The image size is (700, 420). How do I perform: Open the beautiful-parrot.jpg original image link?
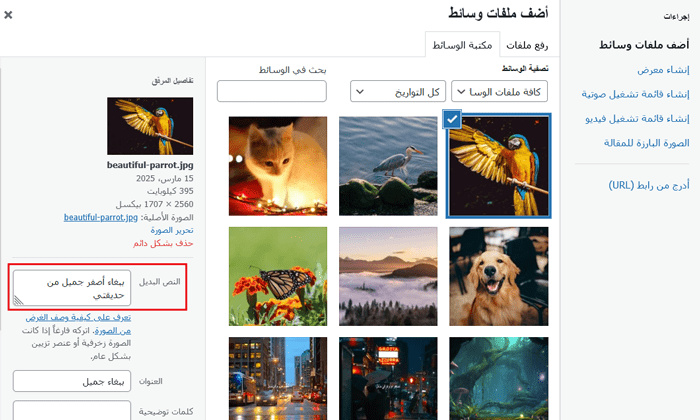click(100, 217)
